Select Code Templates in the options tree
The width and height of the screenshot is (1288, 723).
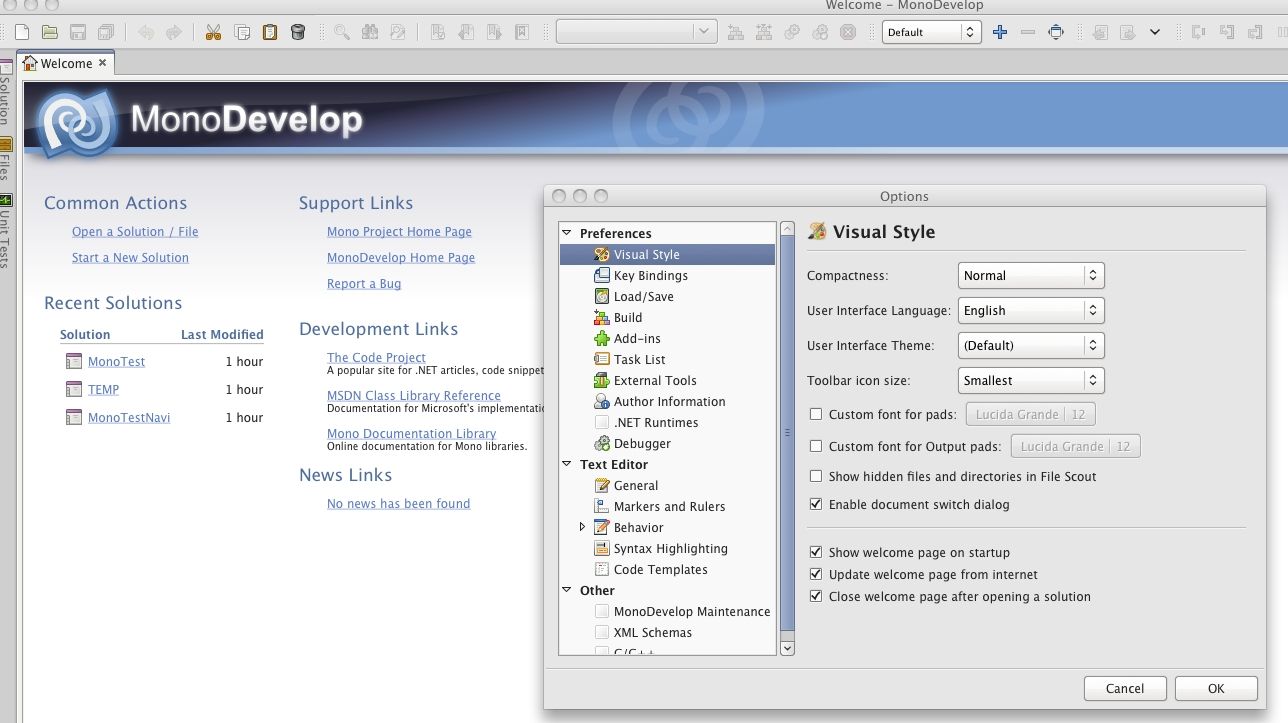coord(661,569)
